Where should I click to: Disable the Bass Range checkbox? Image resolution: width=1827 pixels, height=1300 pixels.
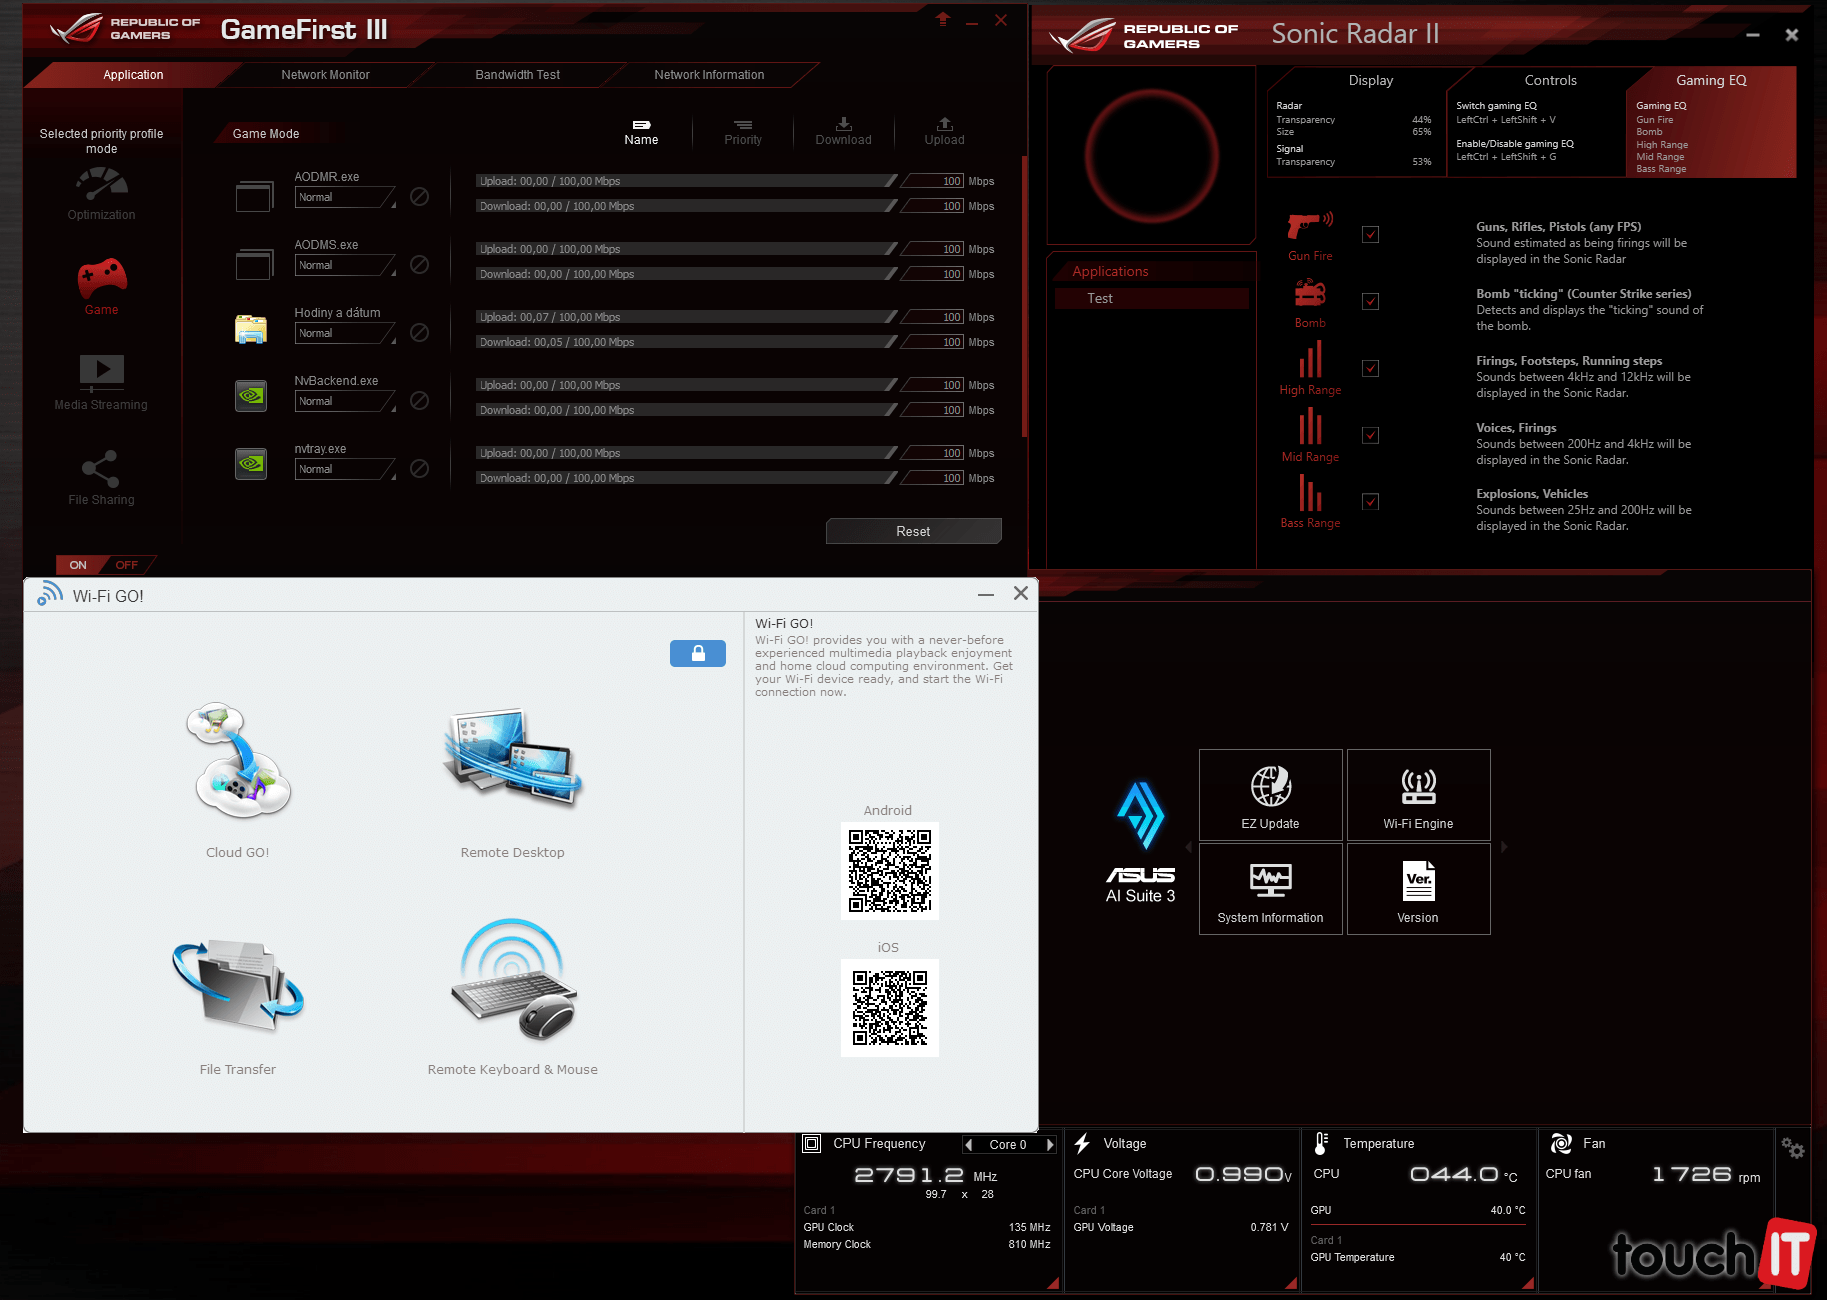pos(1370,502)
